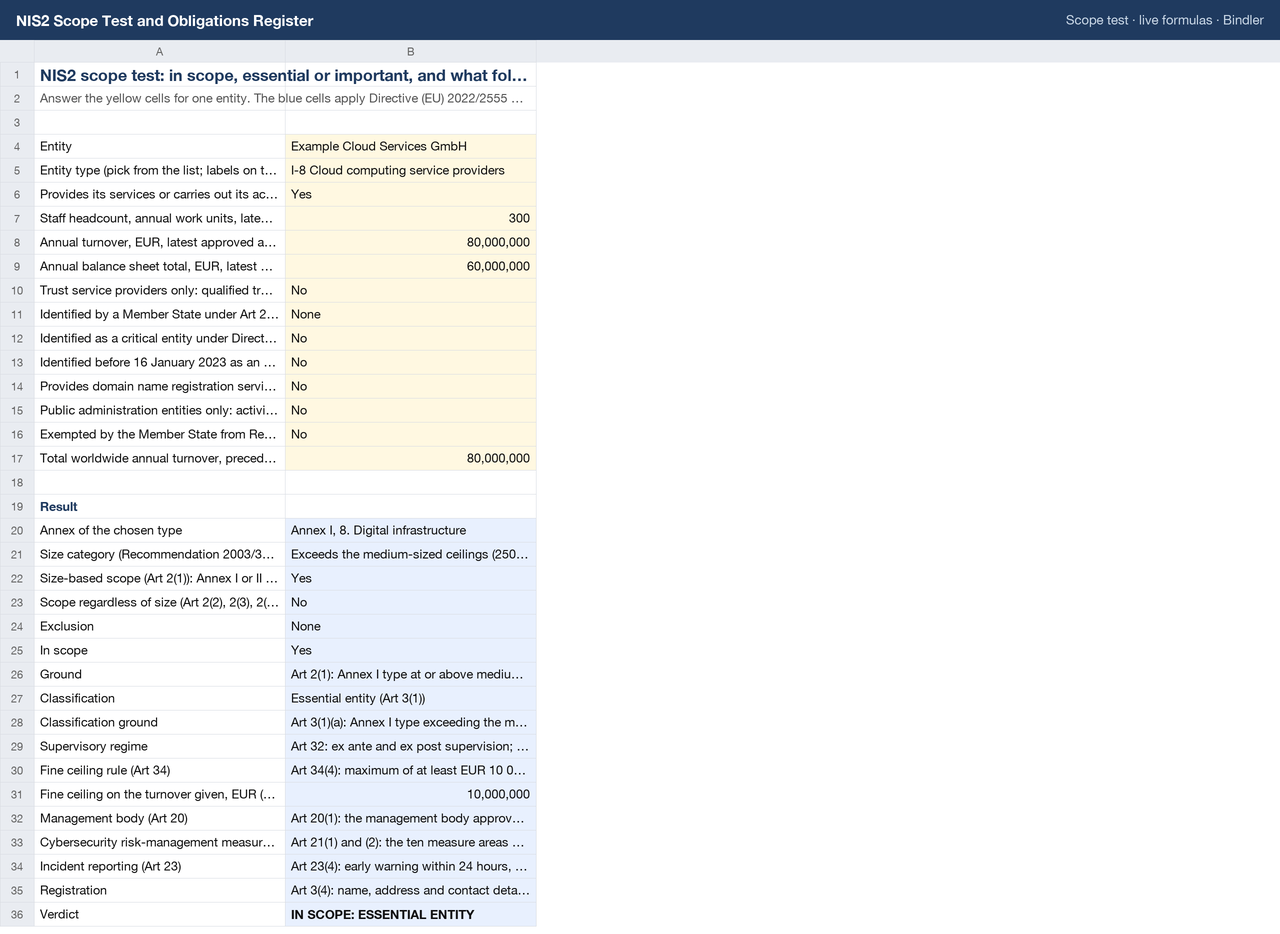This screenshot has height=934, width=1280.
Task: Click the 'IN SCOPE: ESSENTIAL ENTITY' verdict cell
Action: click(411, 914)
